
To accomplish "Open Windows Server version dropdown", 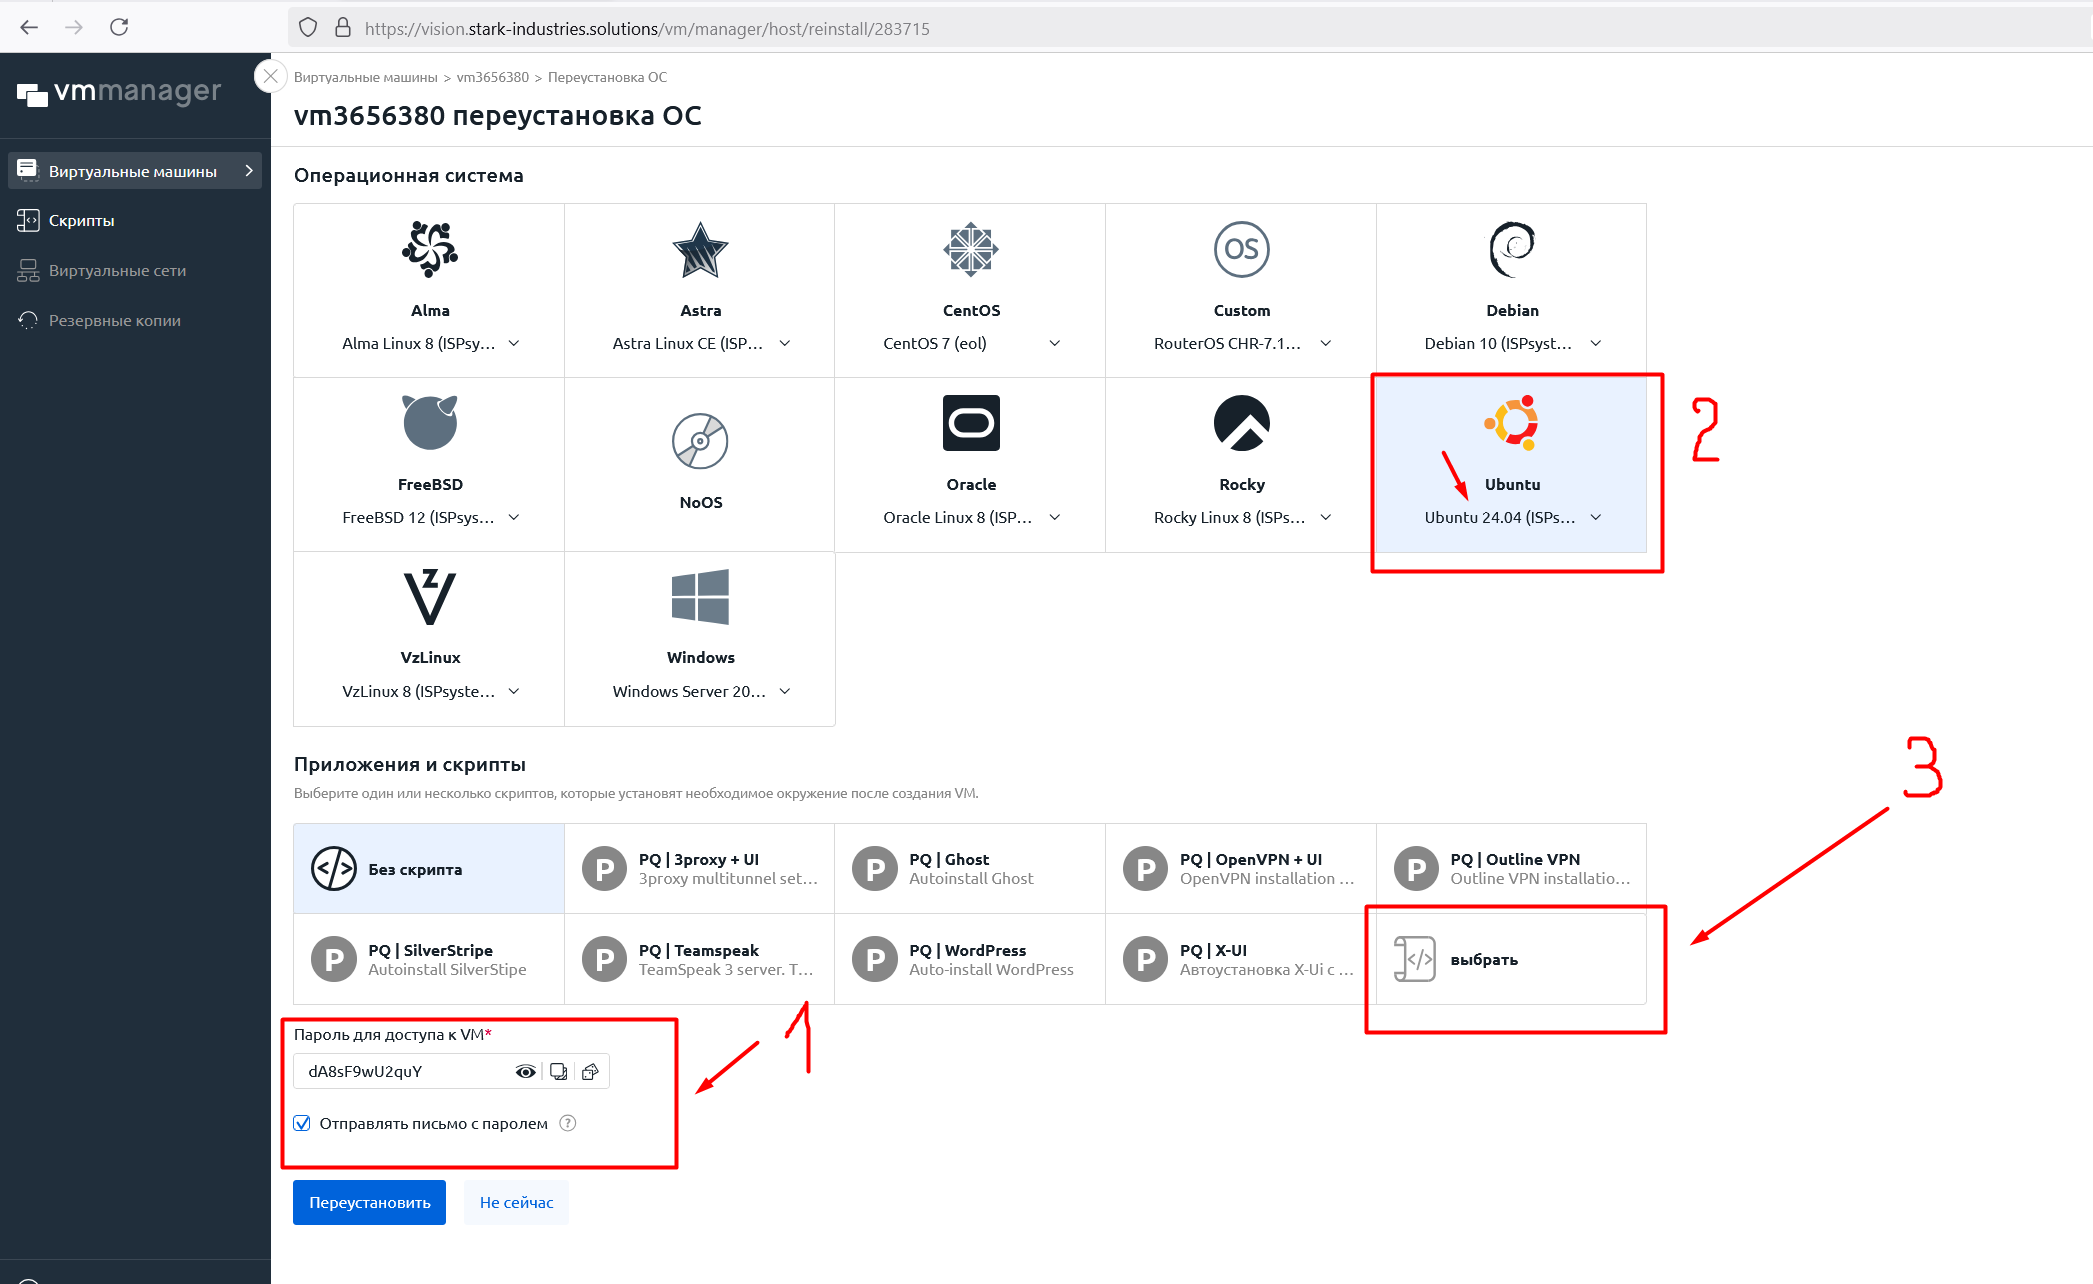I will [x=701, y=691].
